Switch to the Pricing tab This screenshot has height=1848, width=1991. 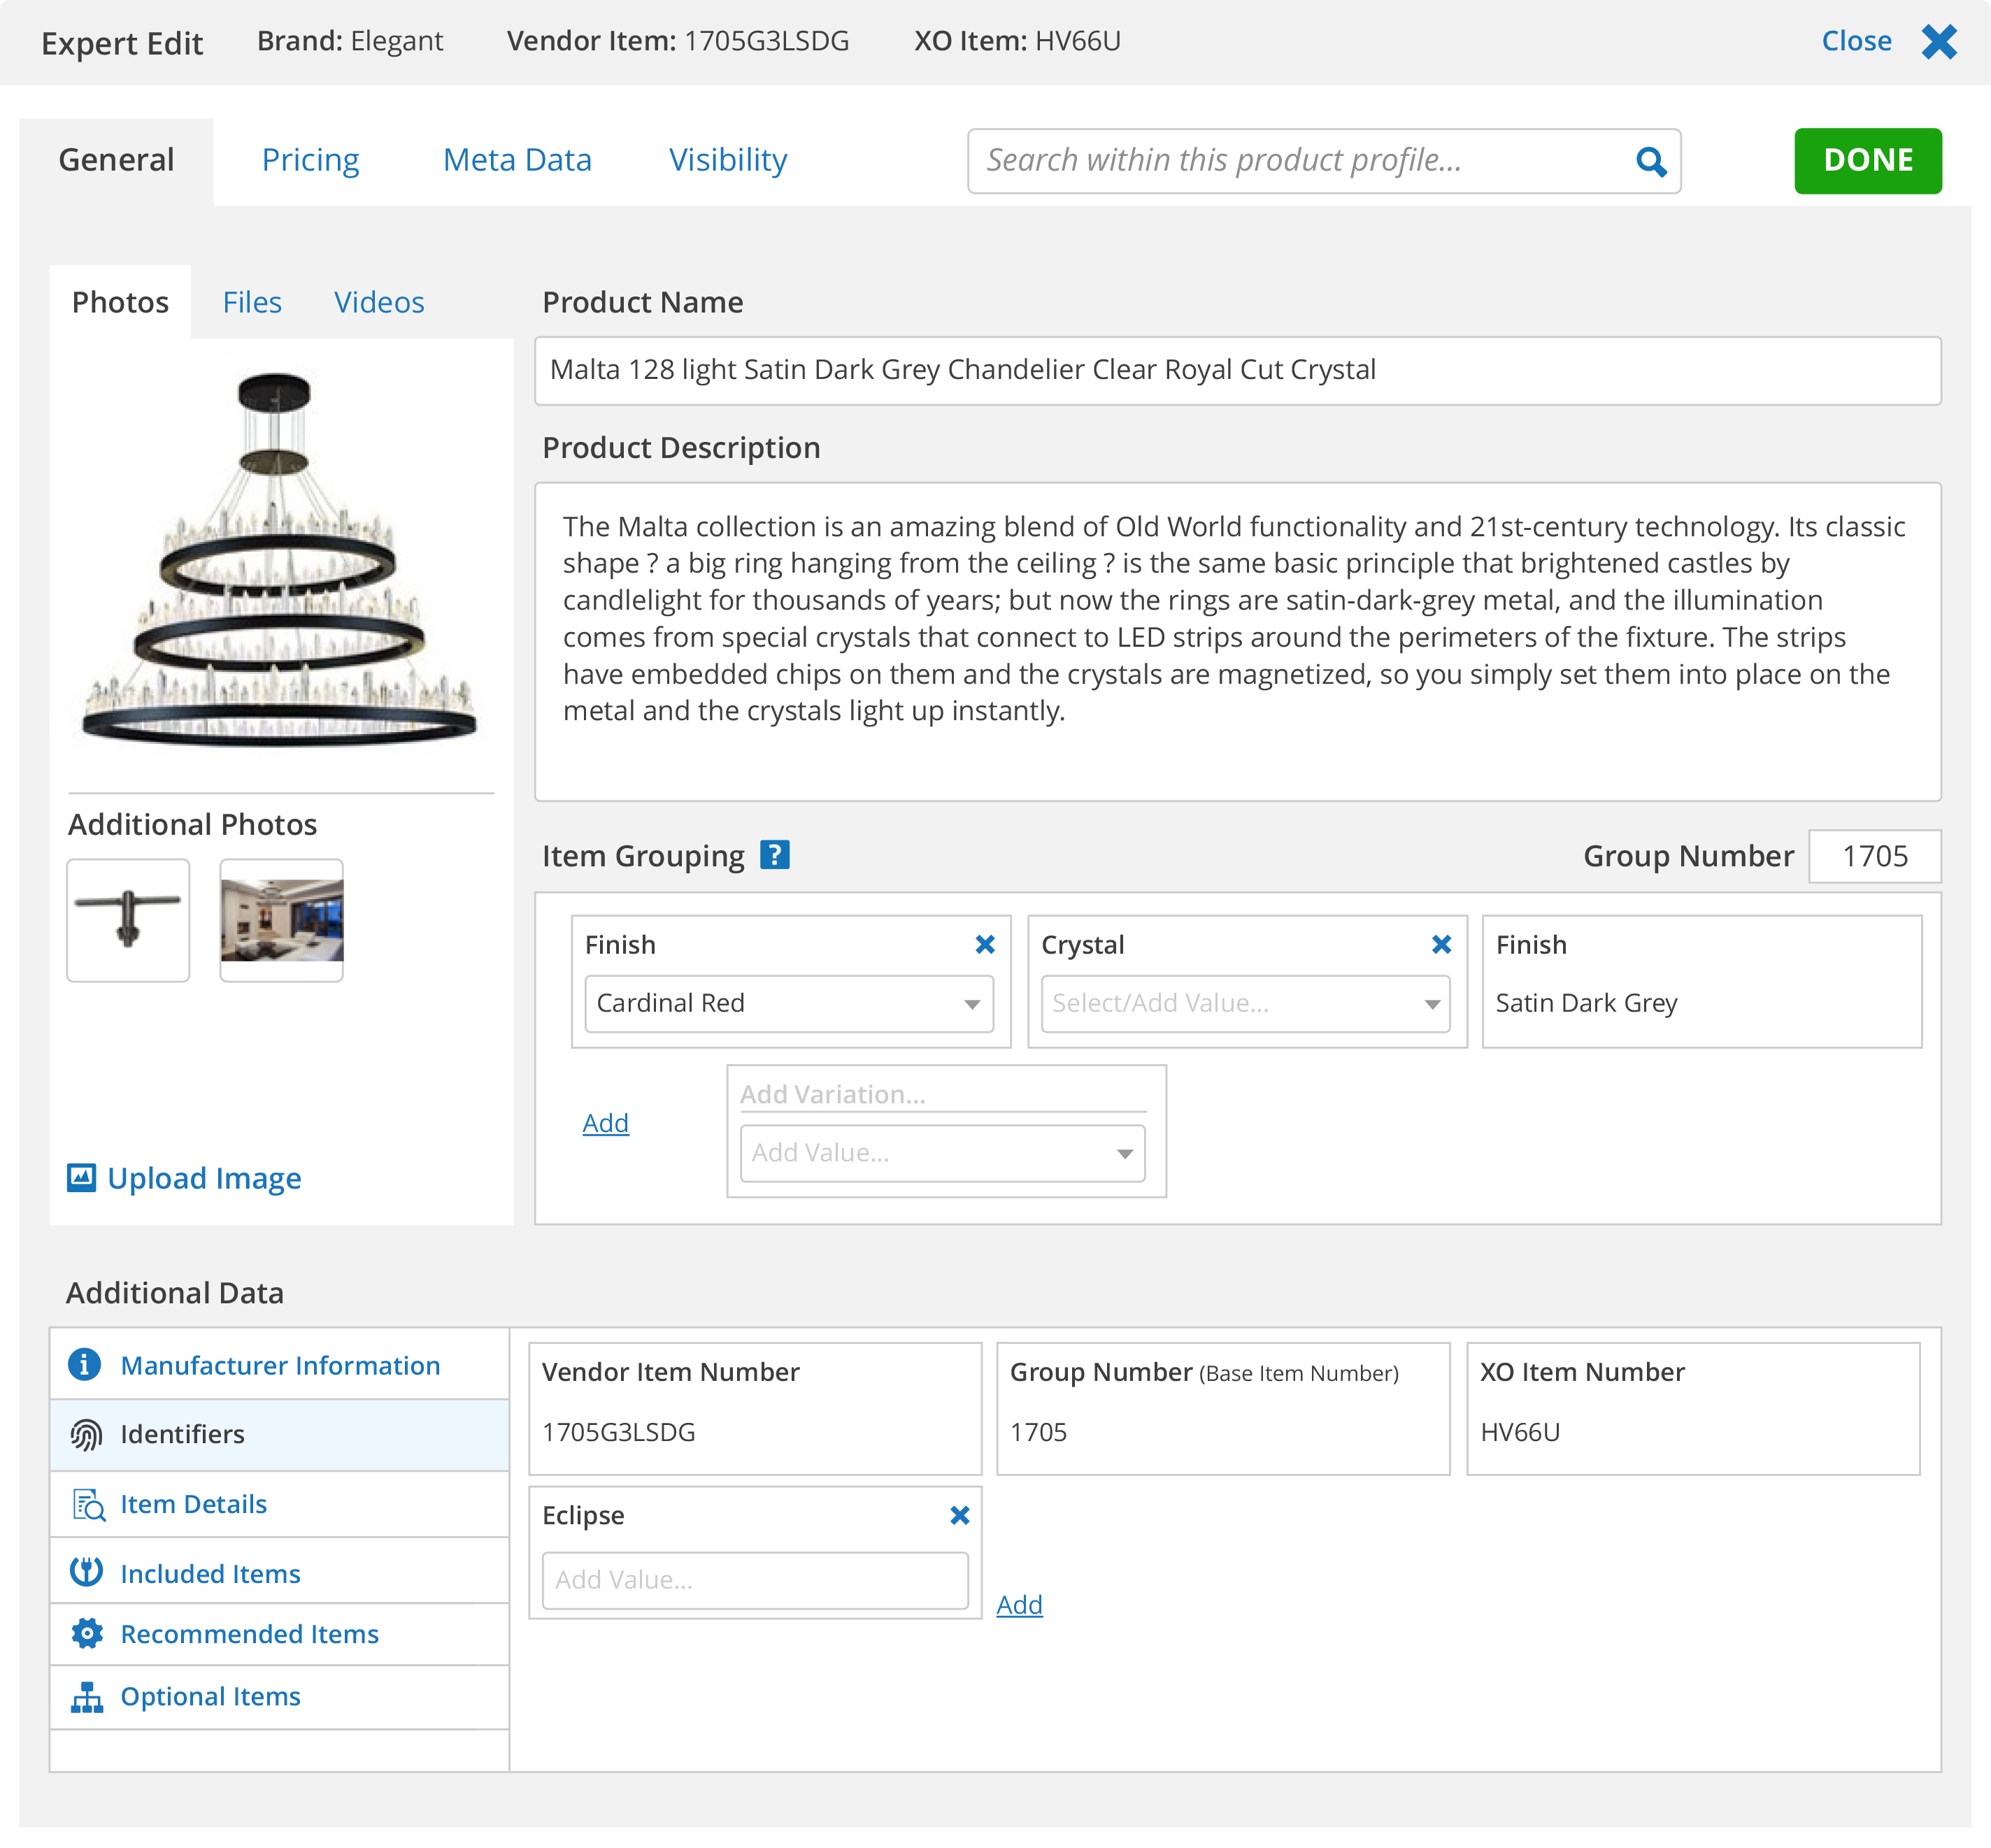coord(310,160)
